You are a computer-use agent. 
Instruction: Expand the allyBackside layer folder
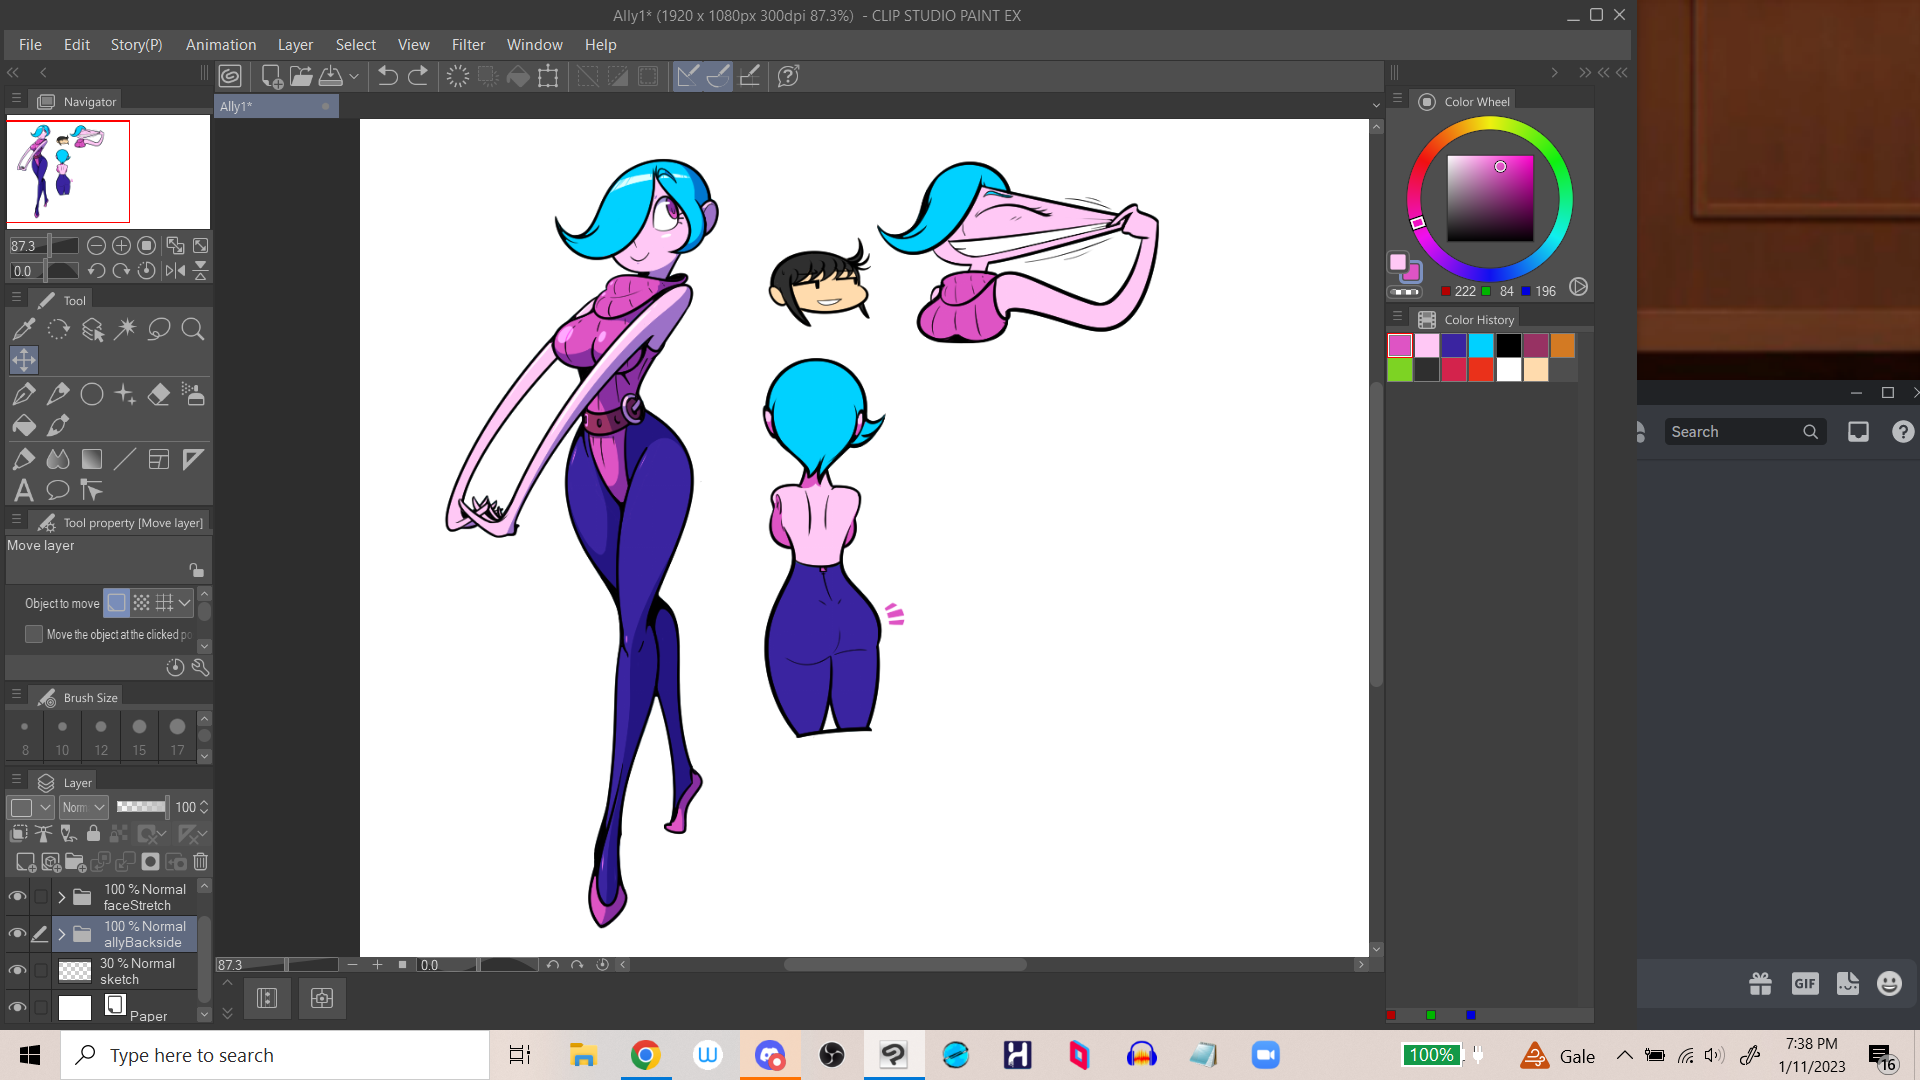click(62, 934)
